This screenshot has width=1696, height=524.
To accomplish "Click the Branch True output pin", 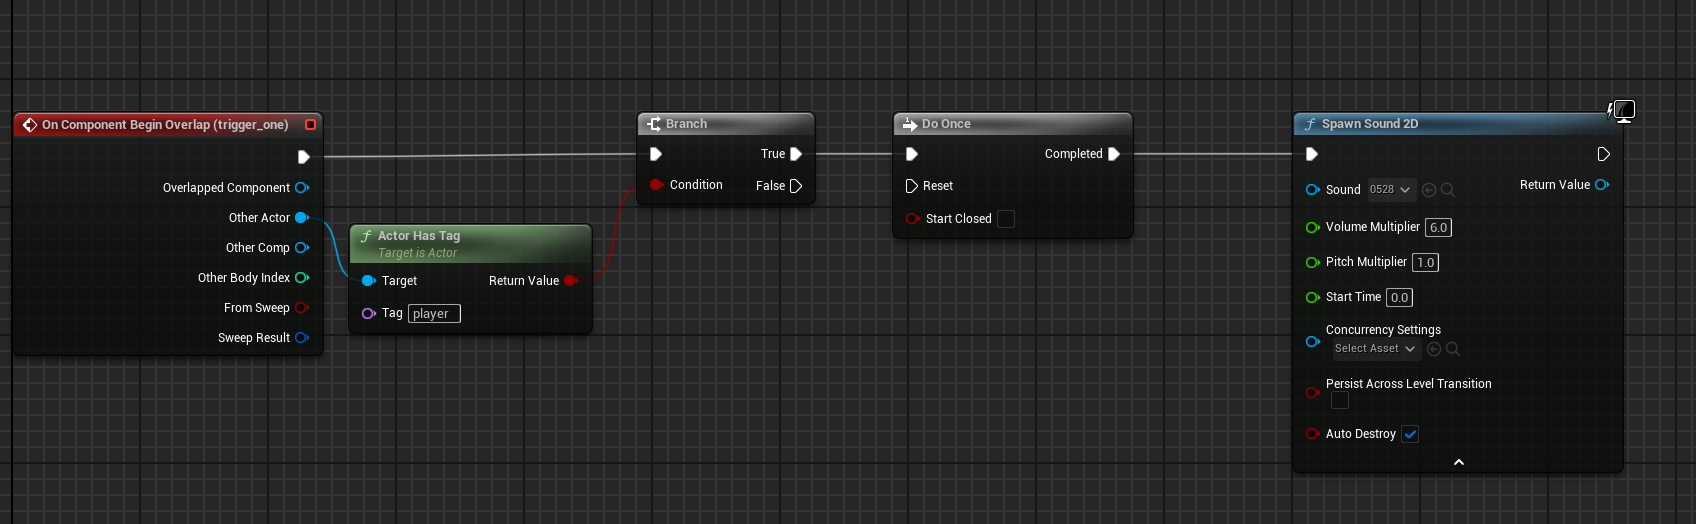I will (x=796, y=154).
